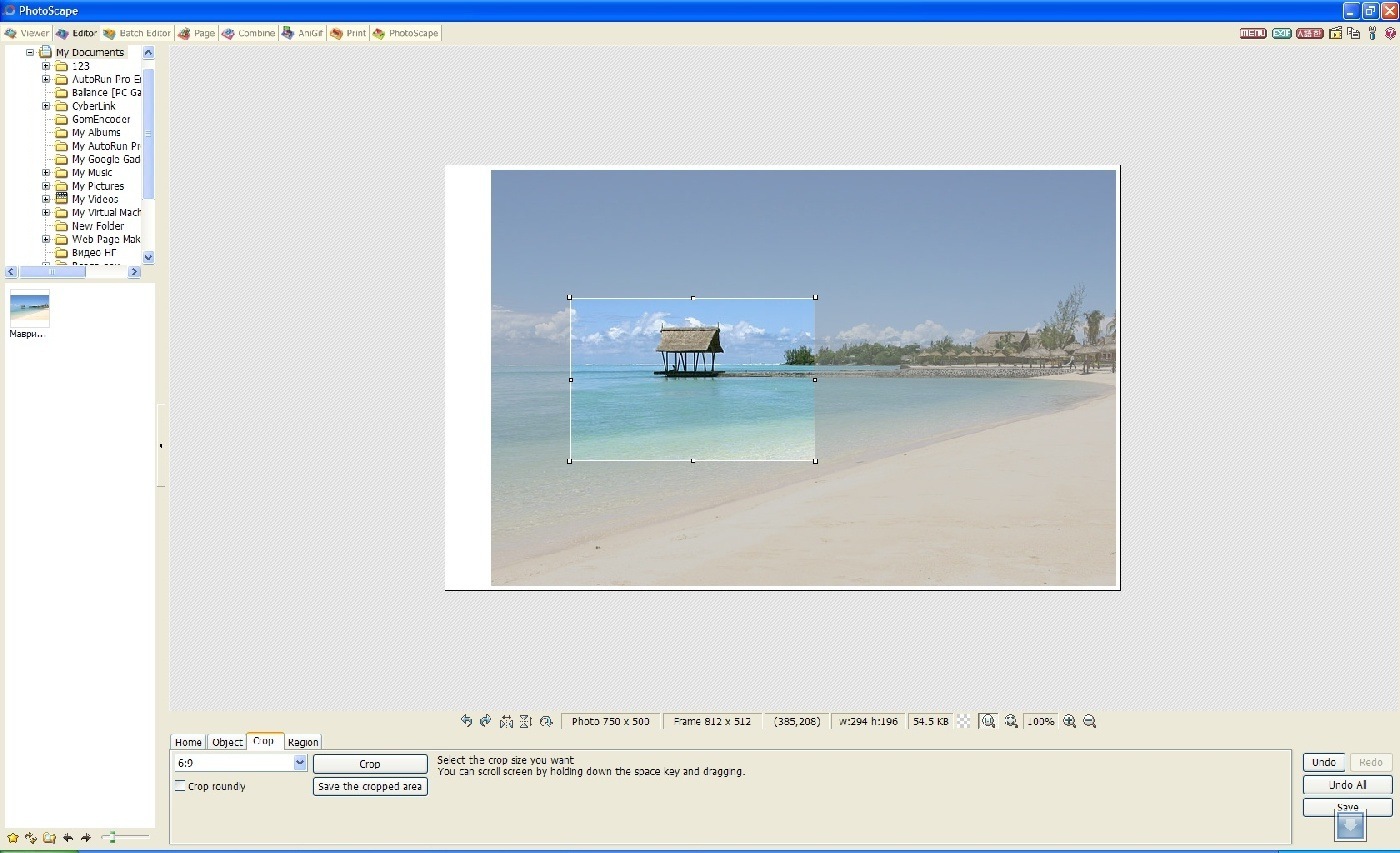
Task: Expand the My Music folder
Action: 46,173
